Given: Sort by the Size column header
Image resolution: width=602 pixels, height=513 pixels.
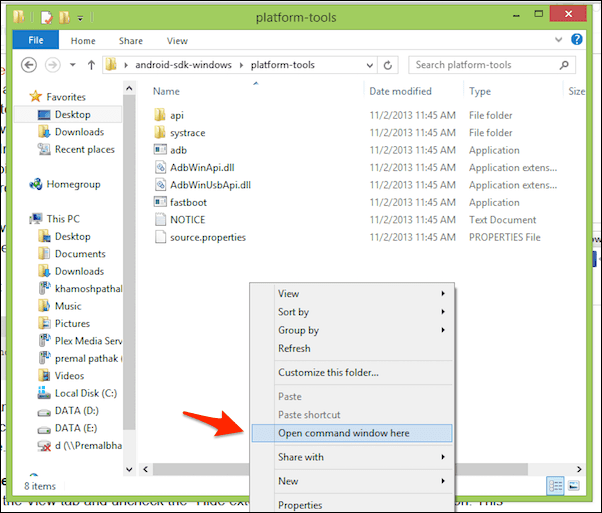Looking at the screenshot, I should (x=577, y=91).
